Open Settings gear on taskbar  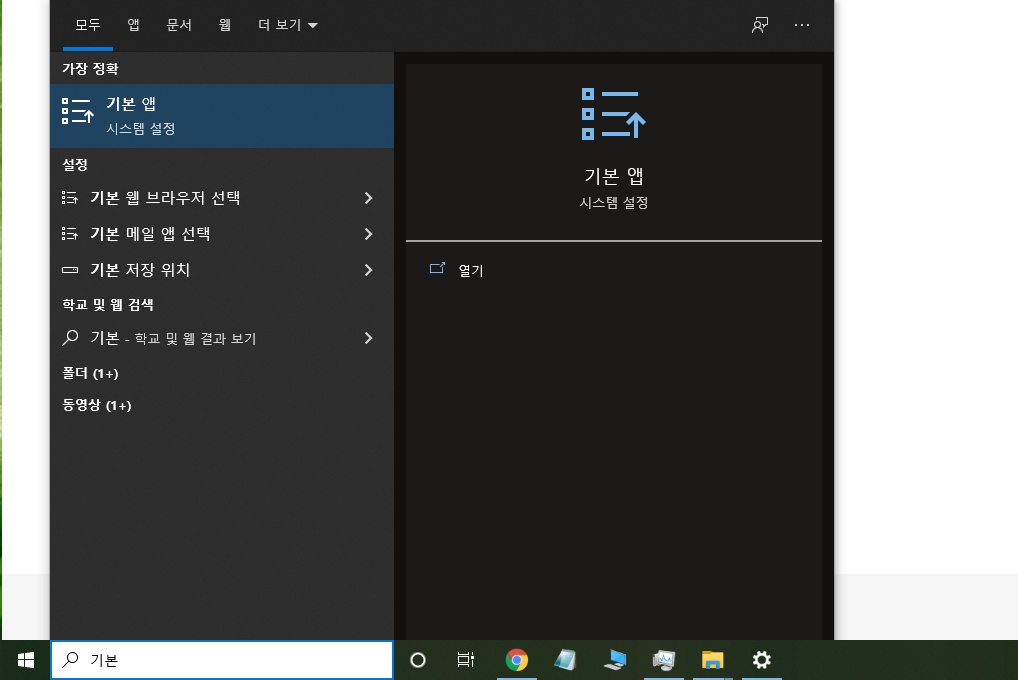[762, 660]
